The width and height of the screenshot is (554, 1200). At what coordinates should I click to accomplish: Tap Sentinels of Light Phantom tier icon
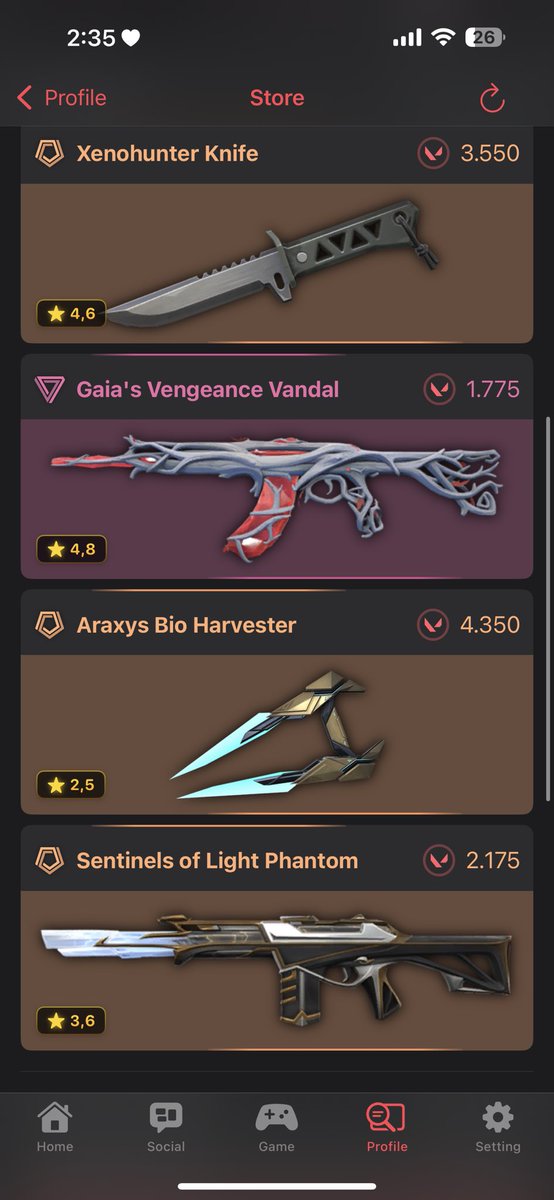(x=49, y=860)
